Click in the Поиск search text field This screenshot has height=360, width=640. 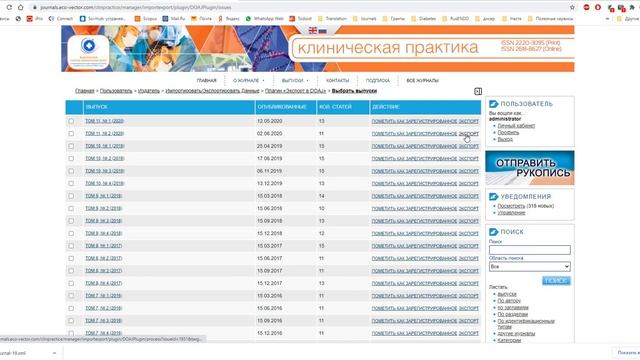(x=529, y=250)
